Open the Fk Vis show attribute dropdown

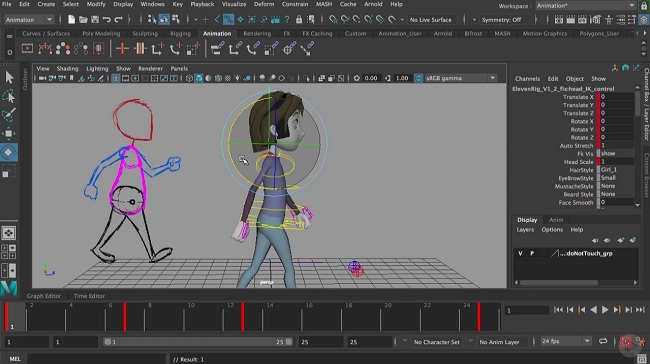[x=616, y=153]
